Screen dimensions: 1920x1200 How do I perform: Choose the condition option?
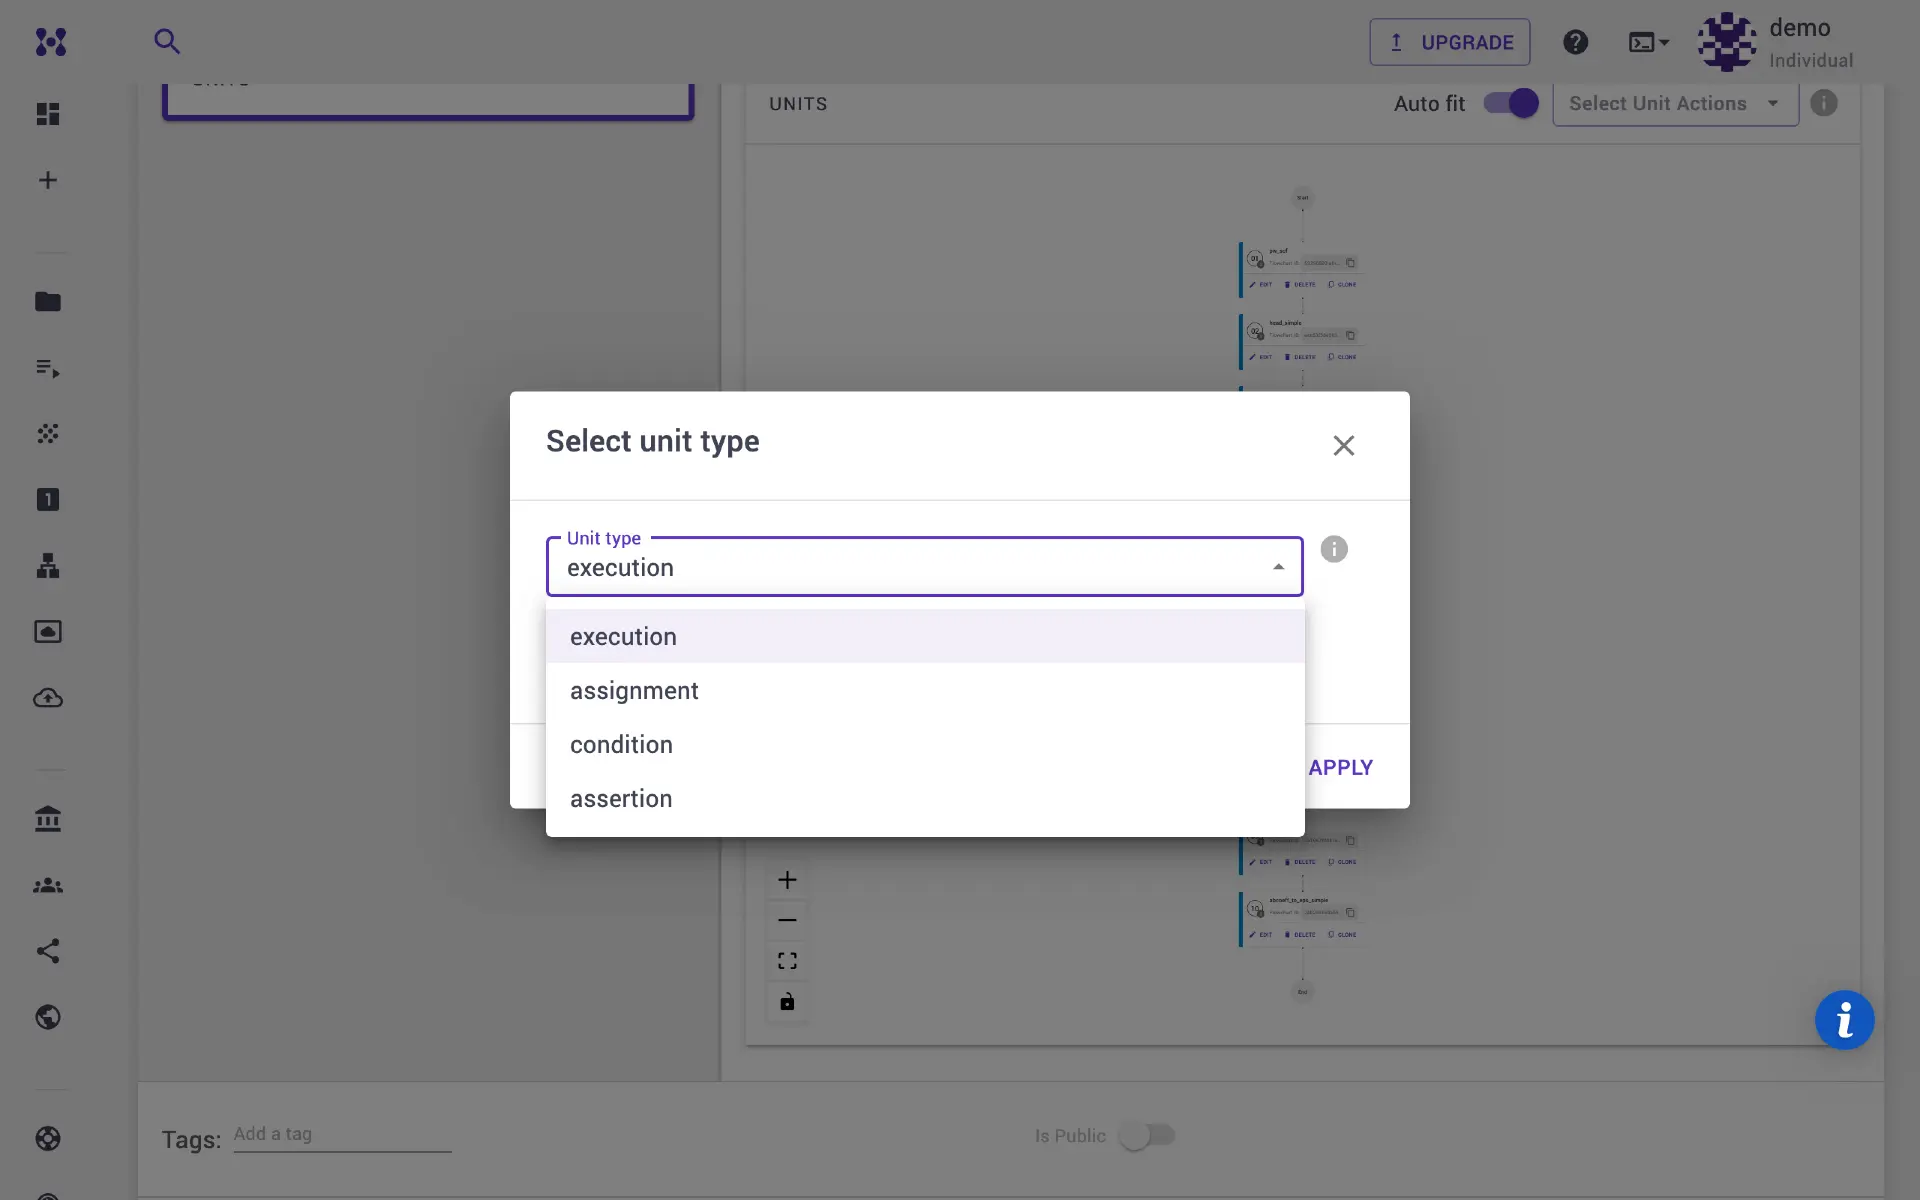point(621,745)
